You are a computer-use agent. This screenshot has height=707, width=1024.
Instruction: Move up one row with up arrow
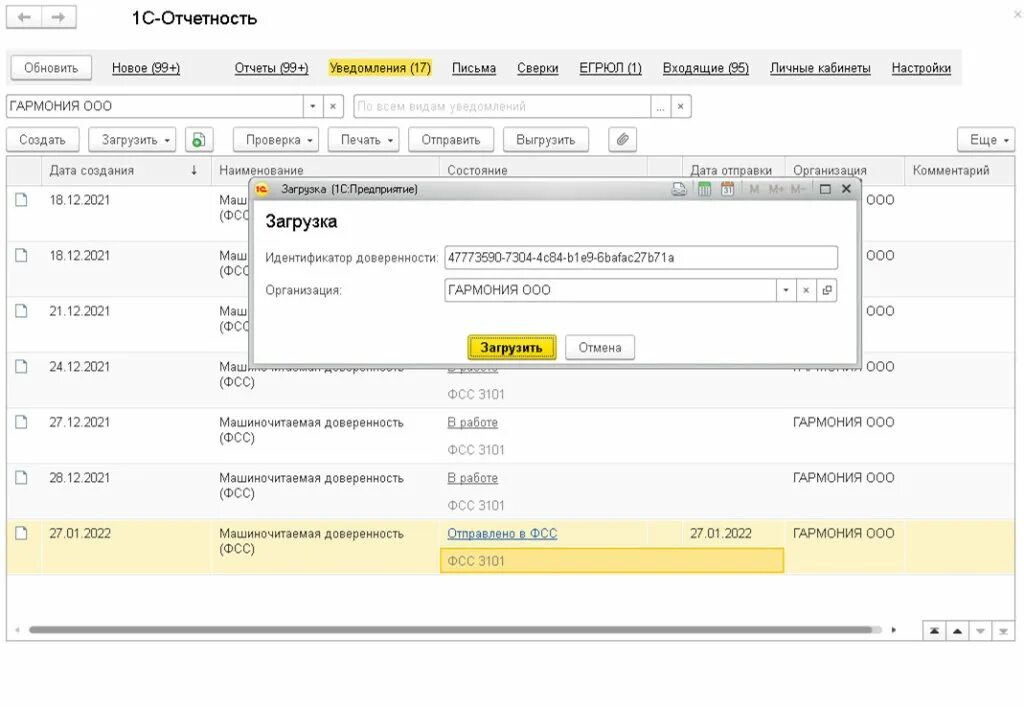coord(957,631)
